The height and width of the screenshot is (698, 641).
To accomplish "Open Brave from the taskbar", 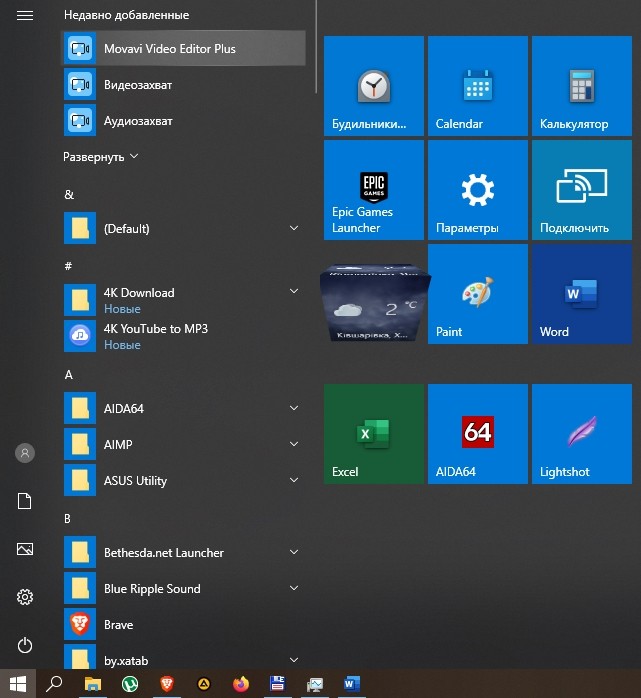I will (x=167, y=683).
